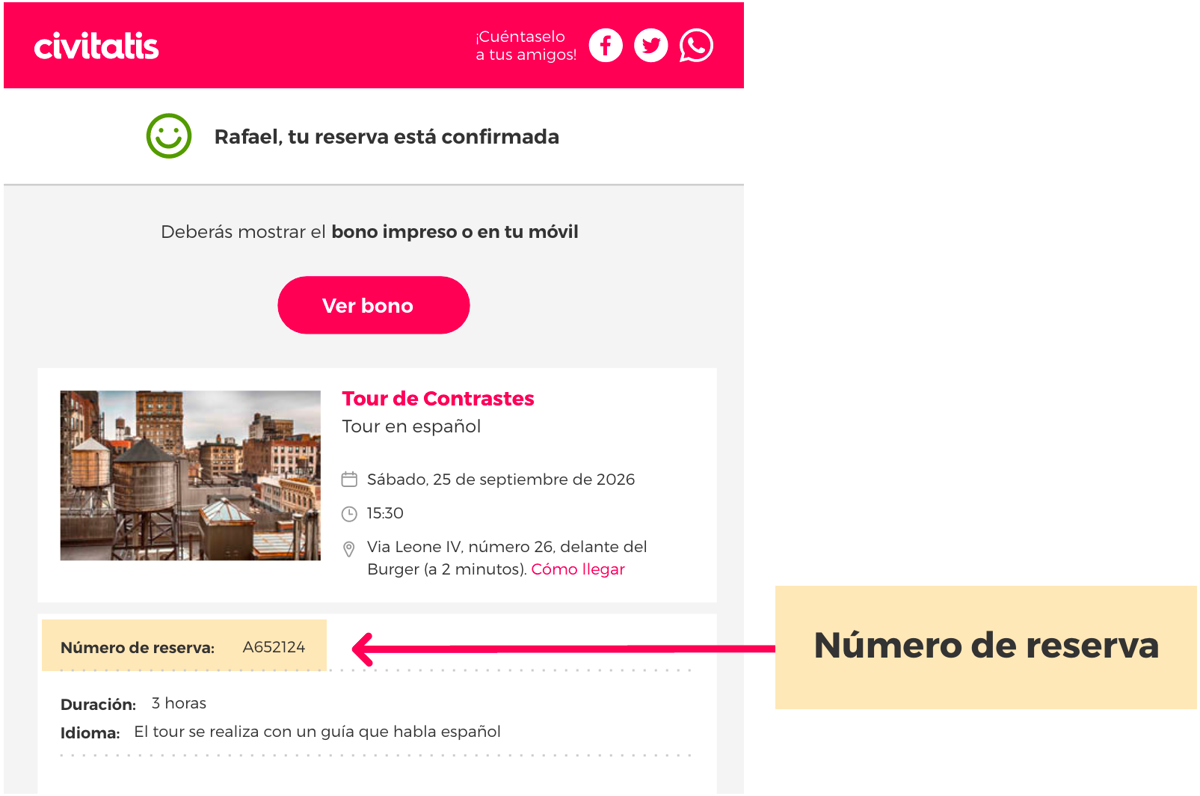Click the Duración 3 horas line
This screenshot has width=1200, height=796.
click(x=133, y=704)
